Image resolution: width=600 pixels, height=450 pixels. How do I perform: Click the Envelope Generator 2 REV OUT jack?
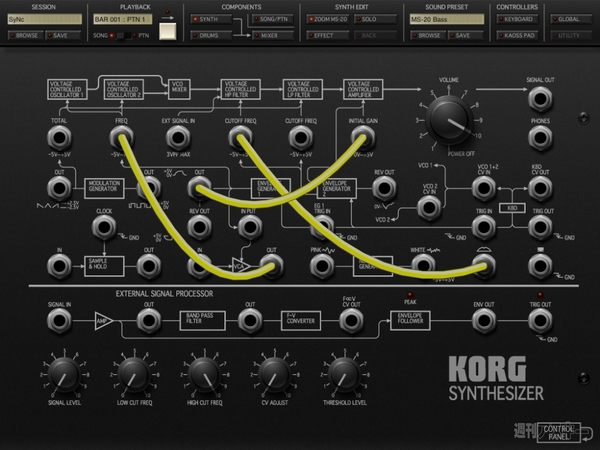tap(384, 188)
